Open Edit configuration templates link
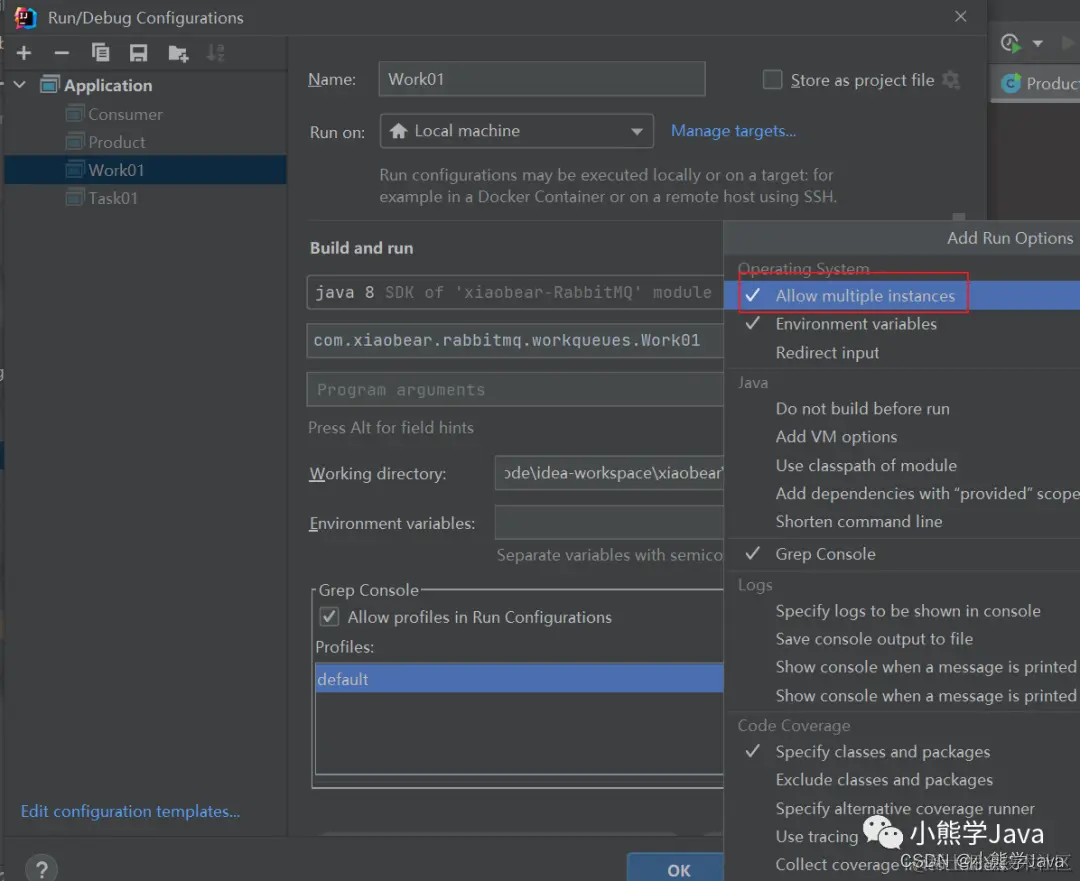 click(x=130, y=811)
